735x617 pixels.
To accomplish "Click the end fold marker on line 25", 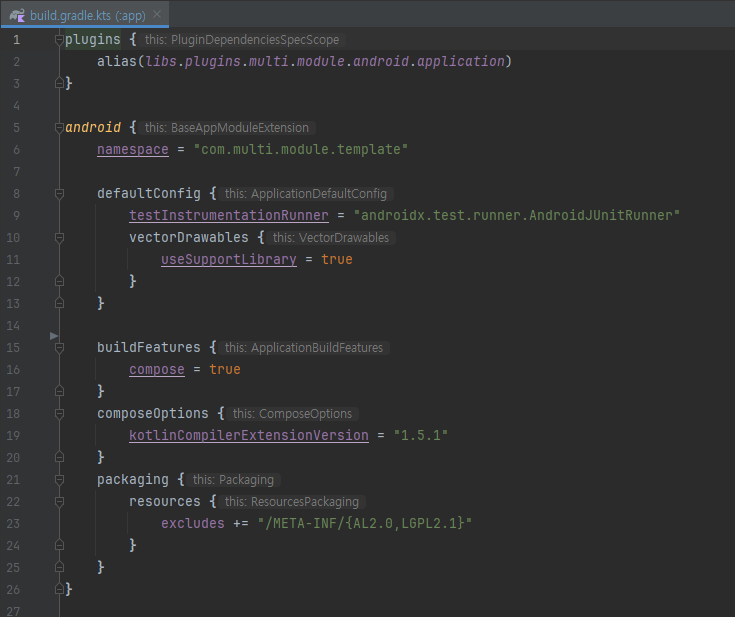I will click(x=59, y=567).
